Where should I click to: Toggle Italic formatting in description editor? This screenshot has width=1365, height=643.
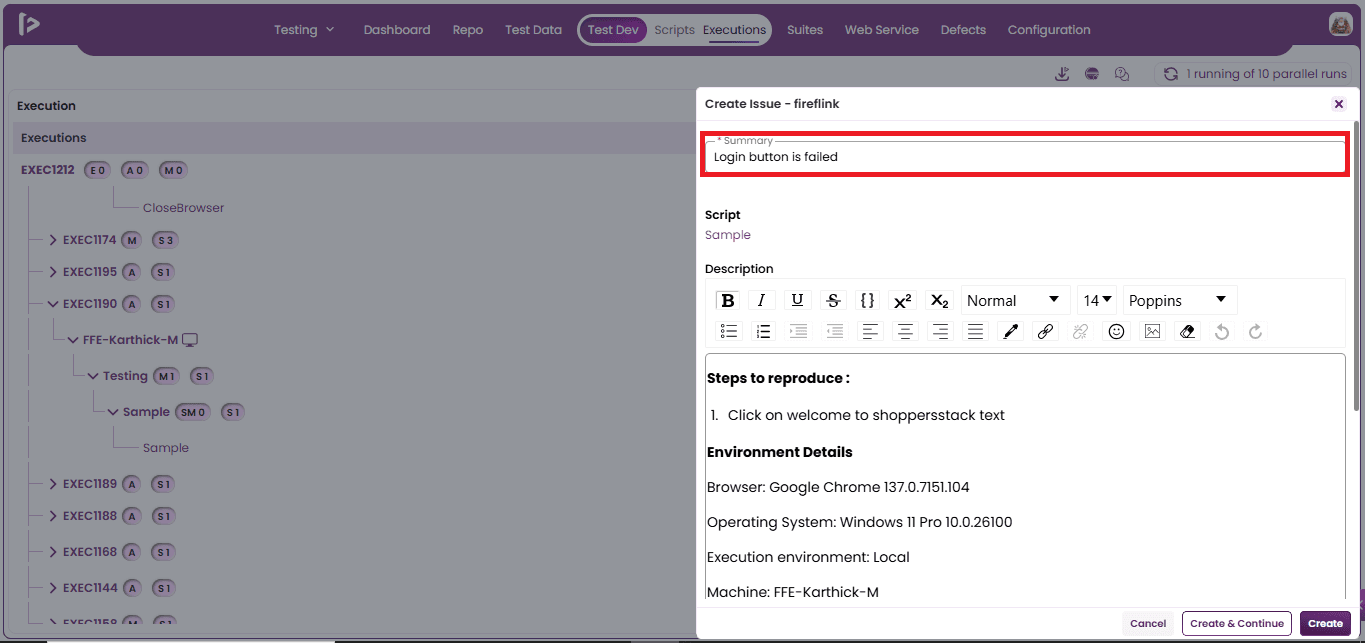[x=762, y=300]
